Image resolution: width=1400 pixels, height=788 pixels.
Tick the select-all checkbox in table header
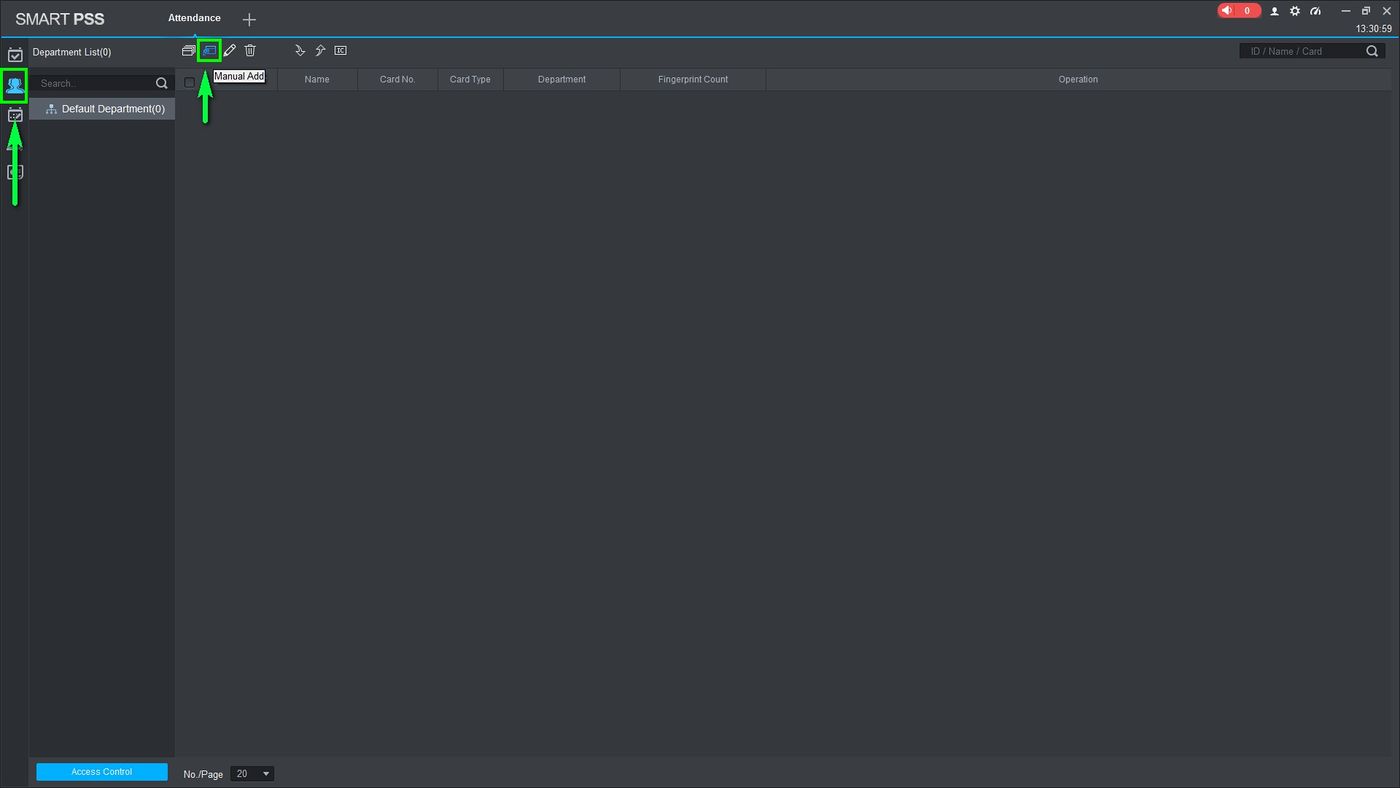click(190, 82)
